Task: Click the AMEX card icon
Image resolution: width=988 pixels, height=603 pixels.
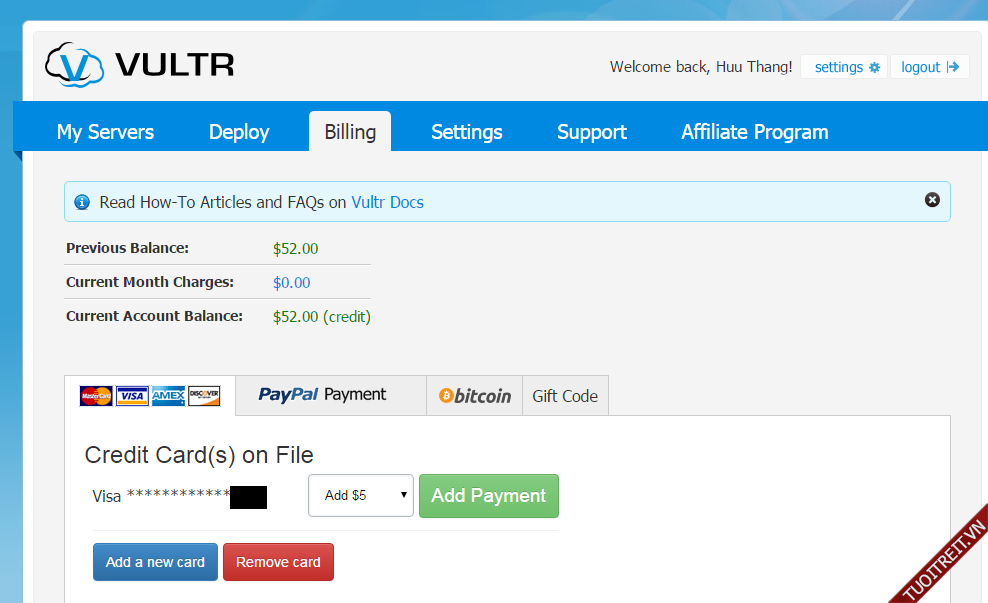Action: click(168, 396)
